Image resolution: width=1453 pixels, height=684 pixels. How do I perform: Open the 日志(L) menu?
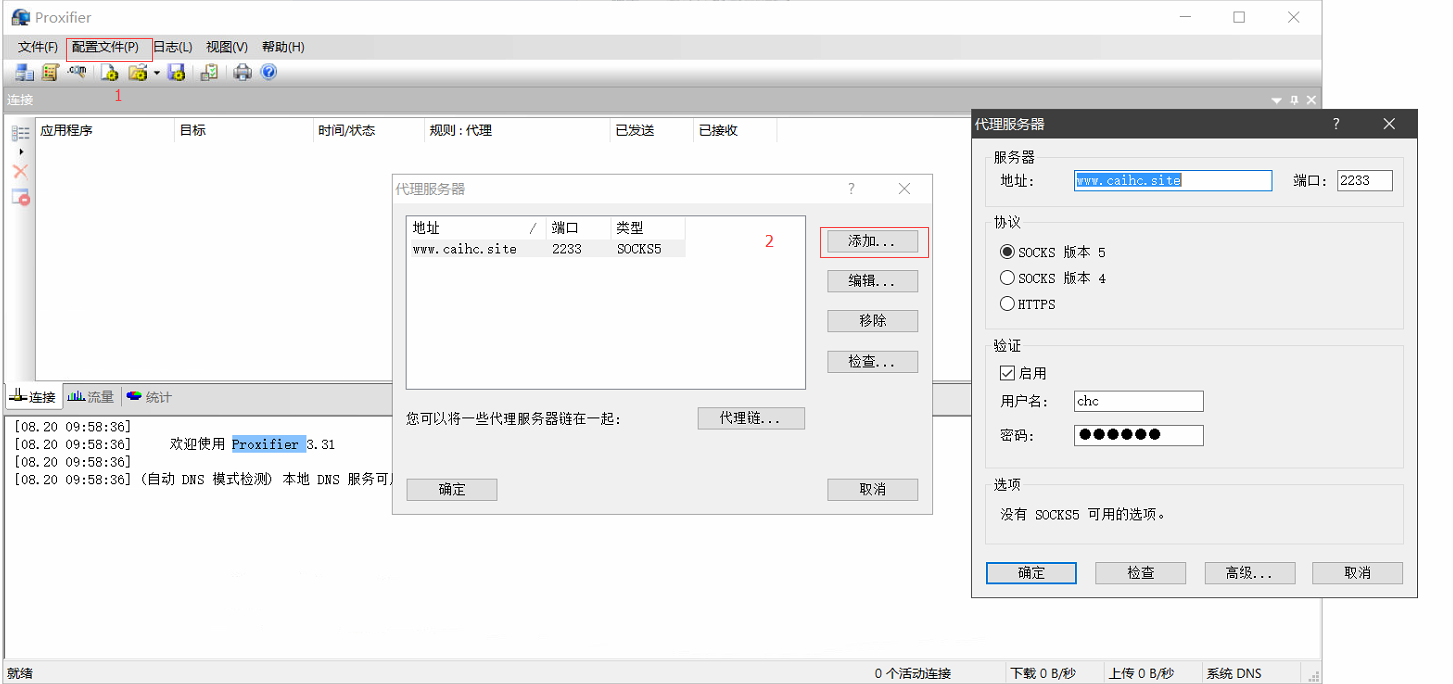173,47
